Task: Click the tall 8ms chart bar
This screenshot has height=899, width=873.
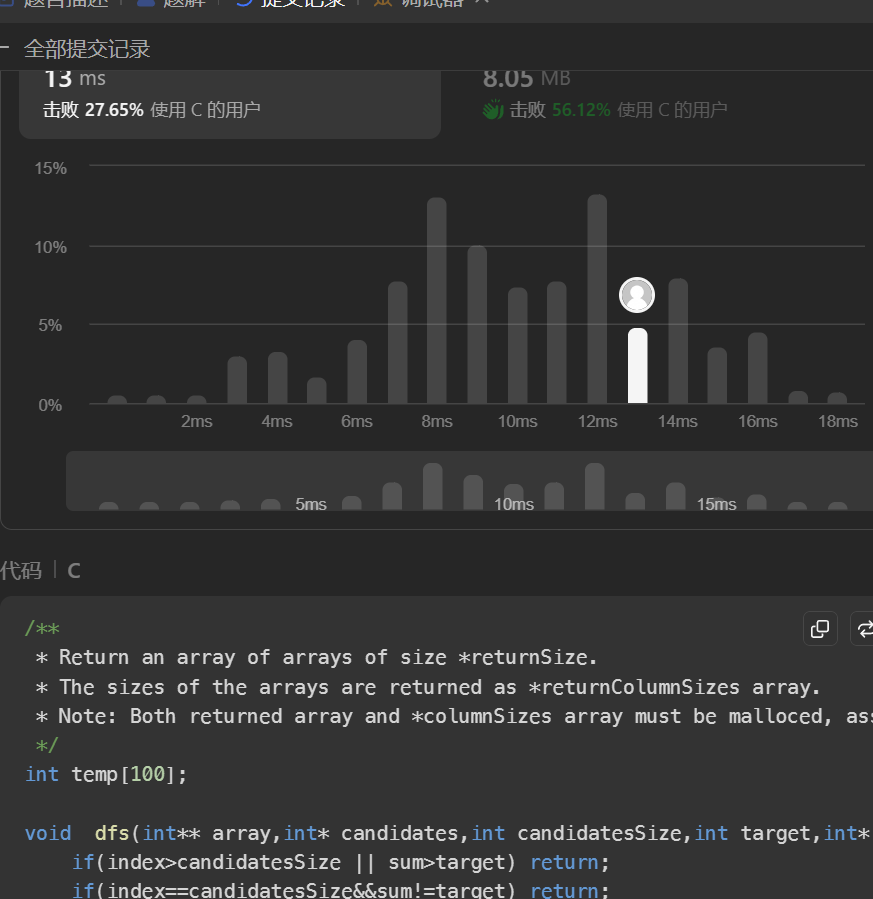Action: click(x=437, y=300)
